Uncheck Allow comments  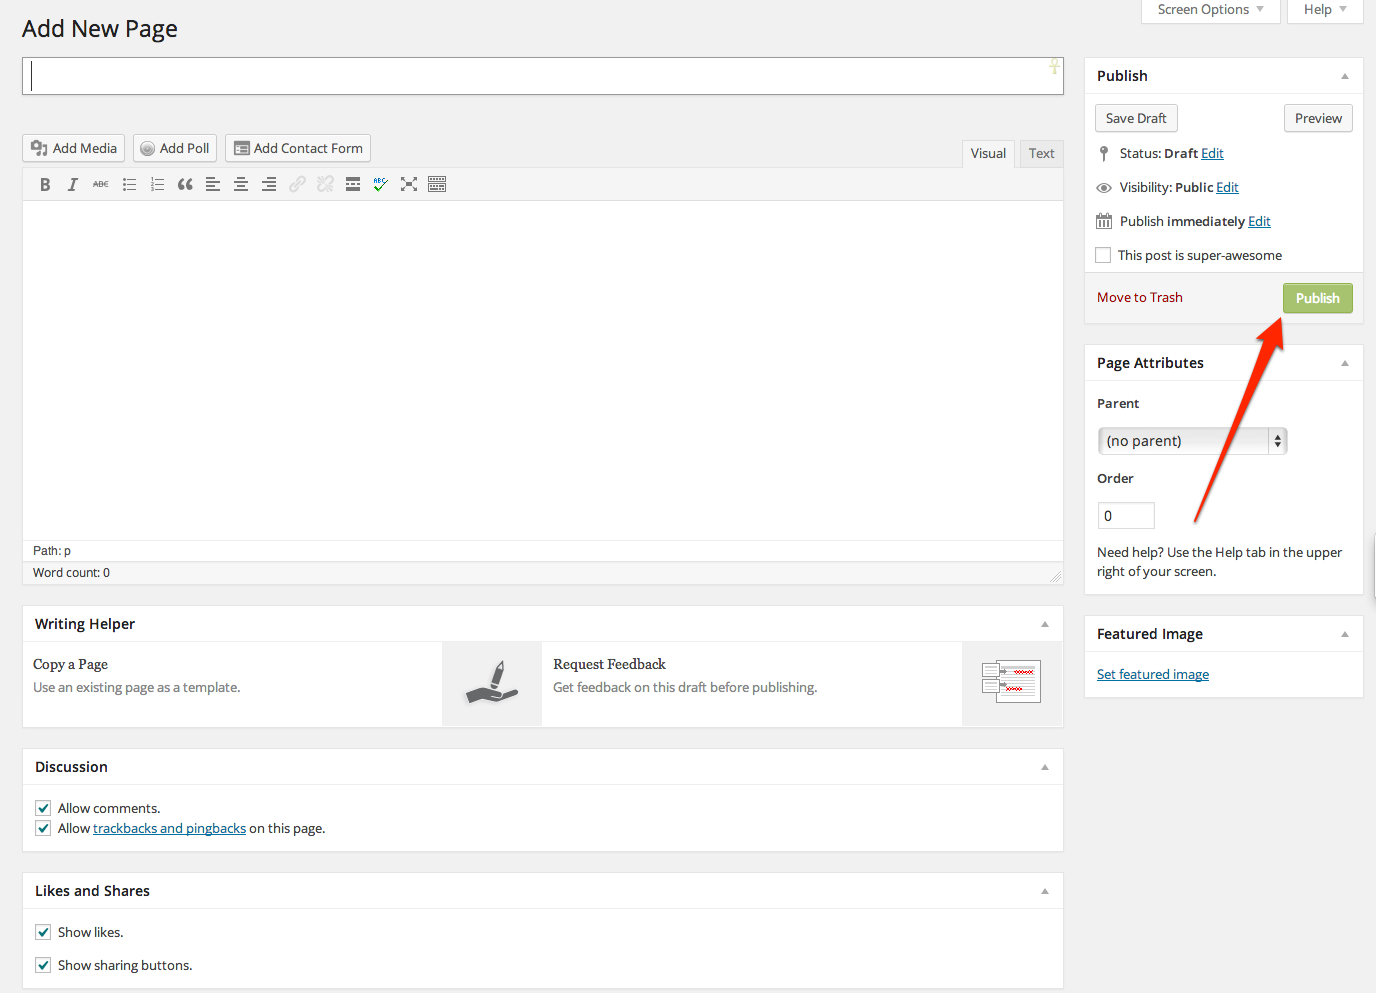[43, 808]
